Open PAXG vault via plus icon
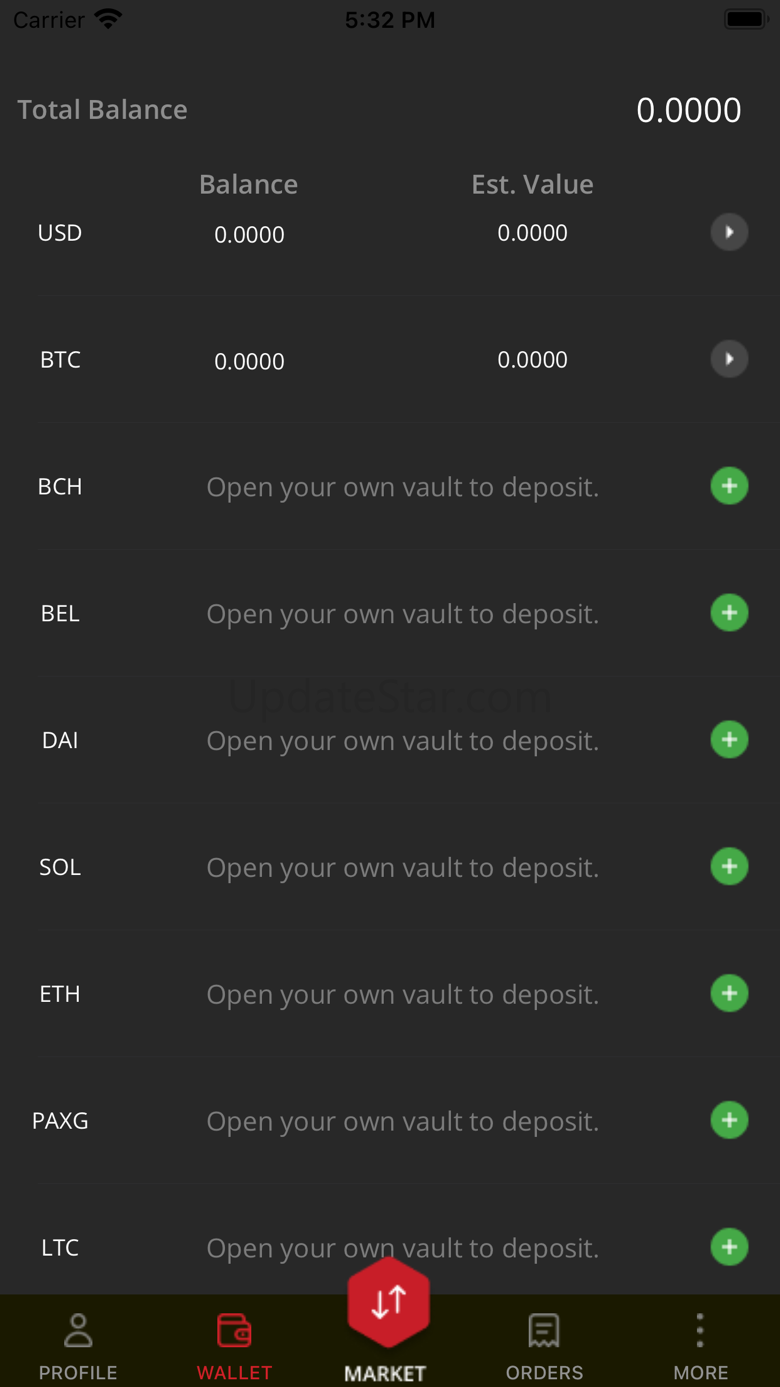 point(729,1120)
